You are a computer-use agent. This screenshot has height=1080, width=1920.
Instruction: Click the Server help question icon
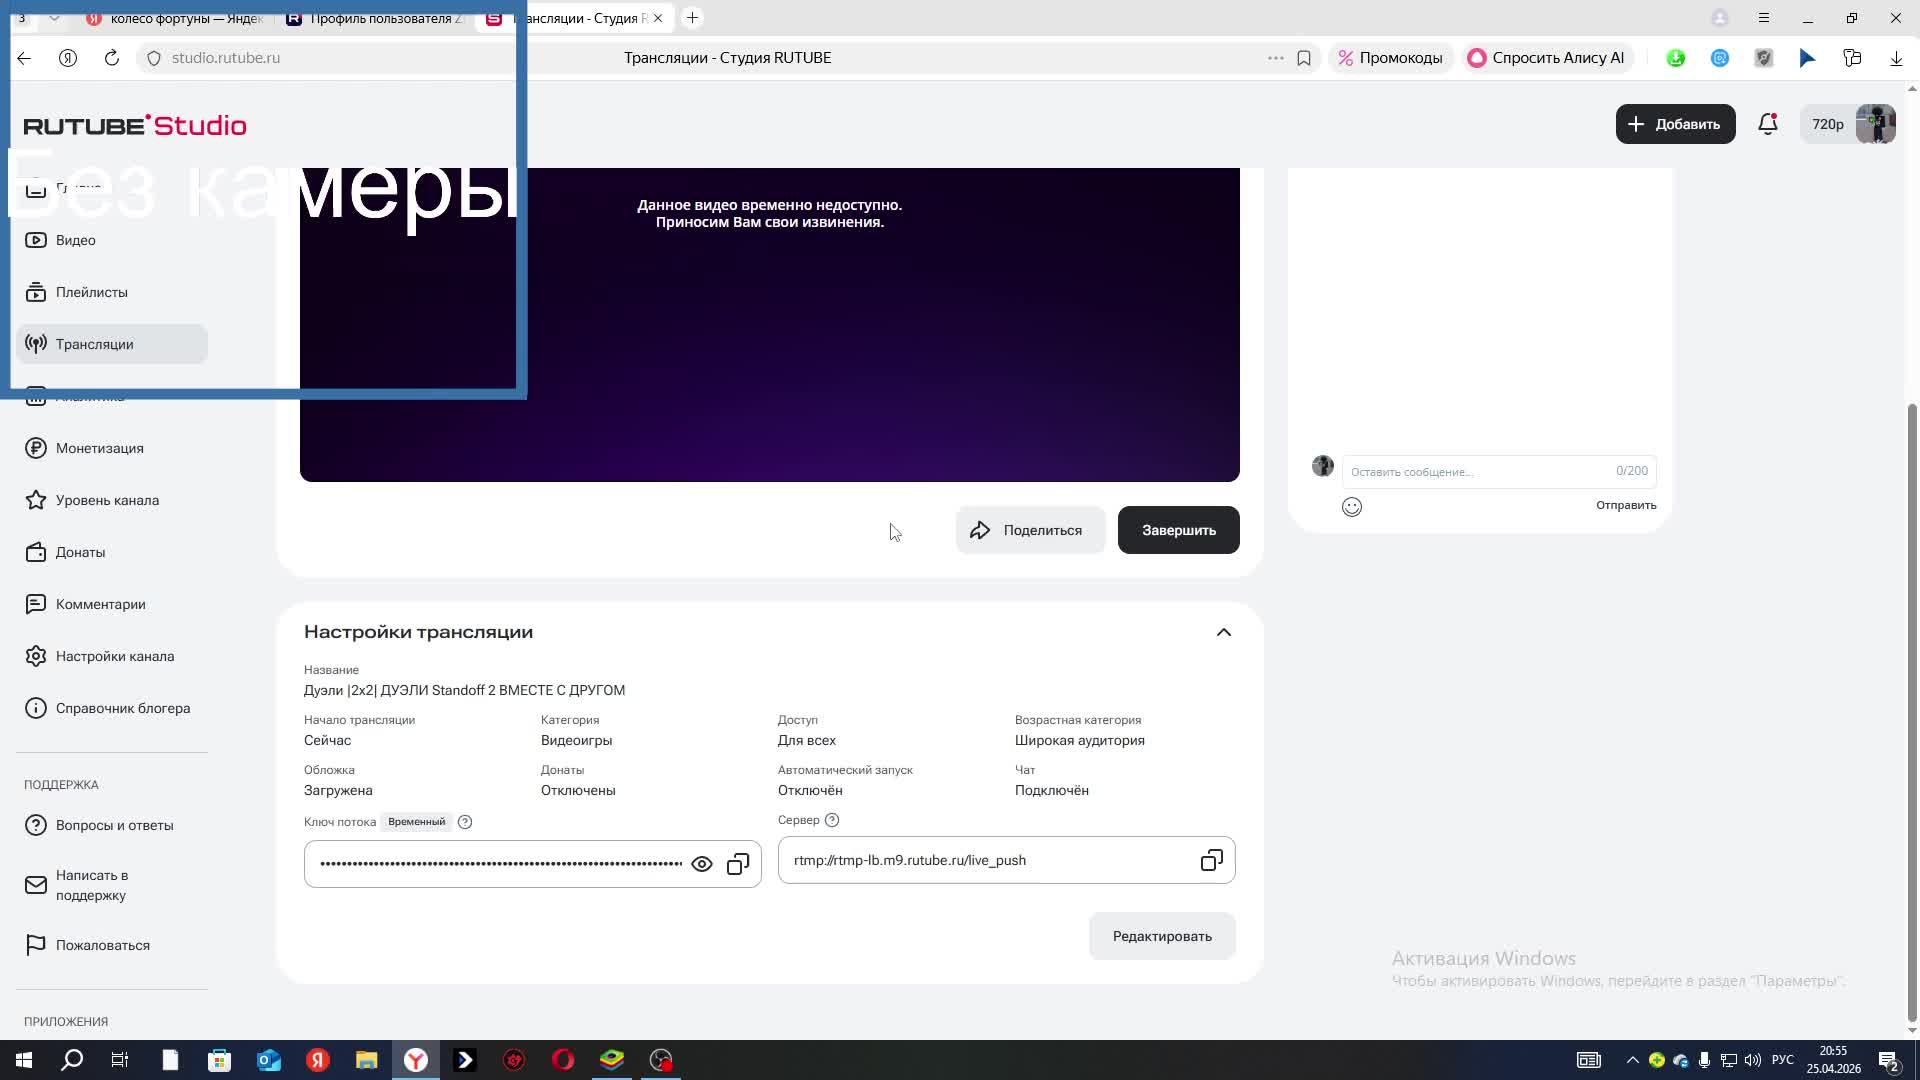pos(832,820)
